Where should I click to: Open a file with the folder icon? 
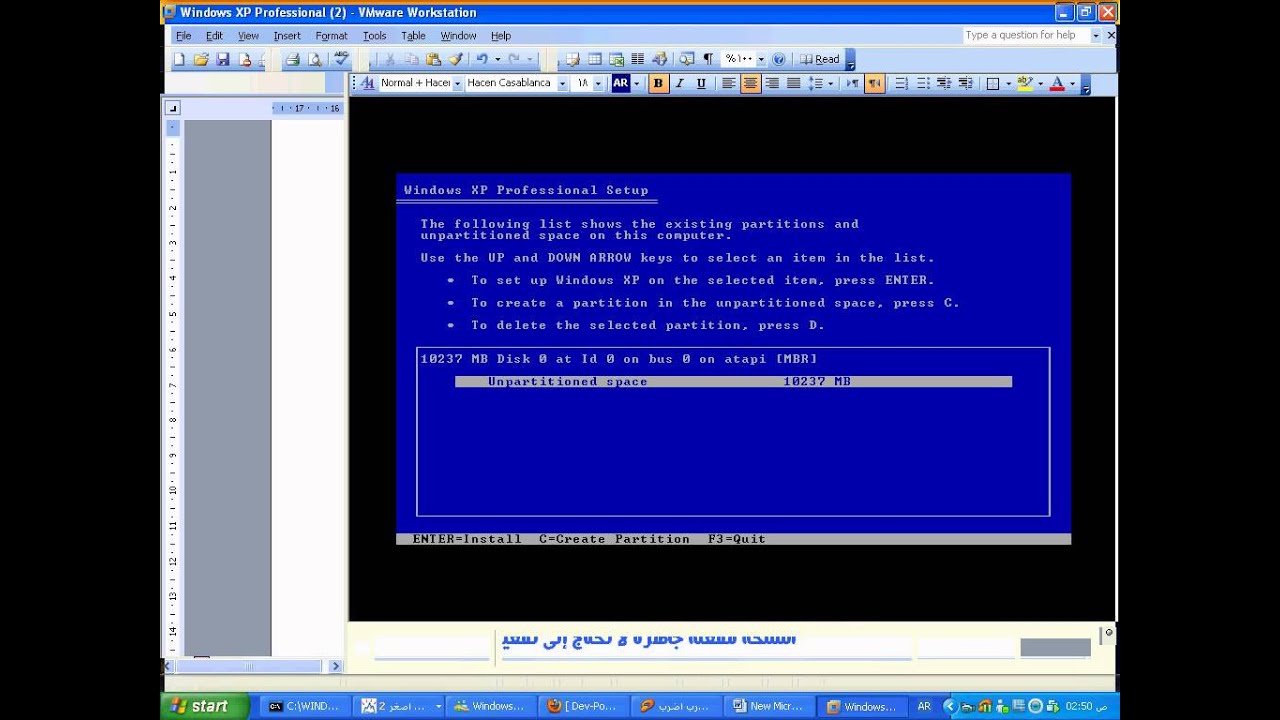(201, 60)
